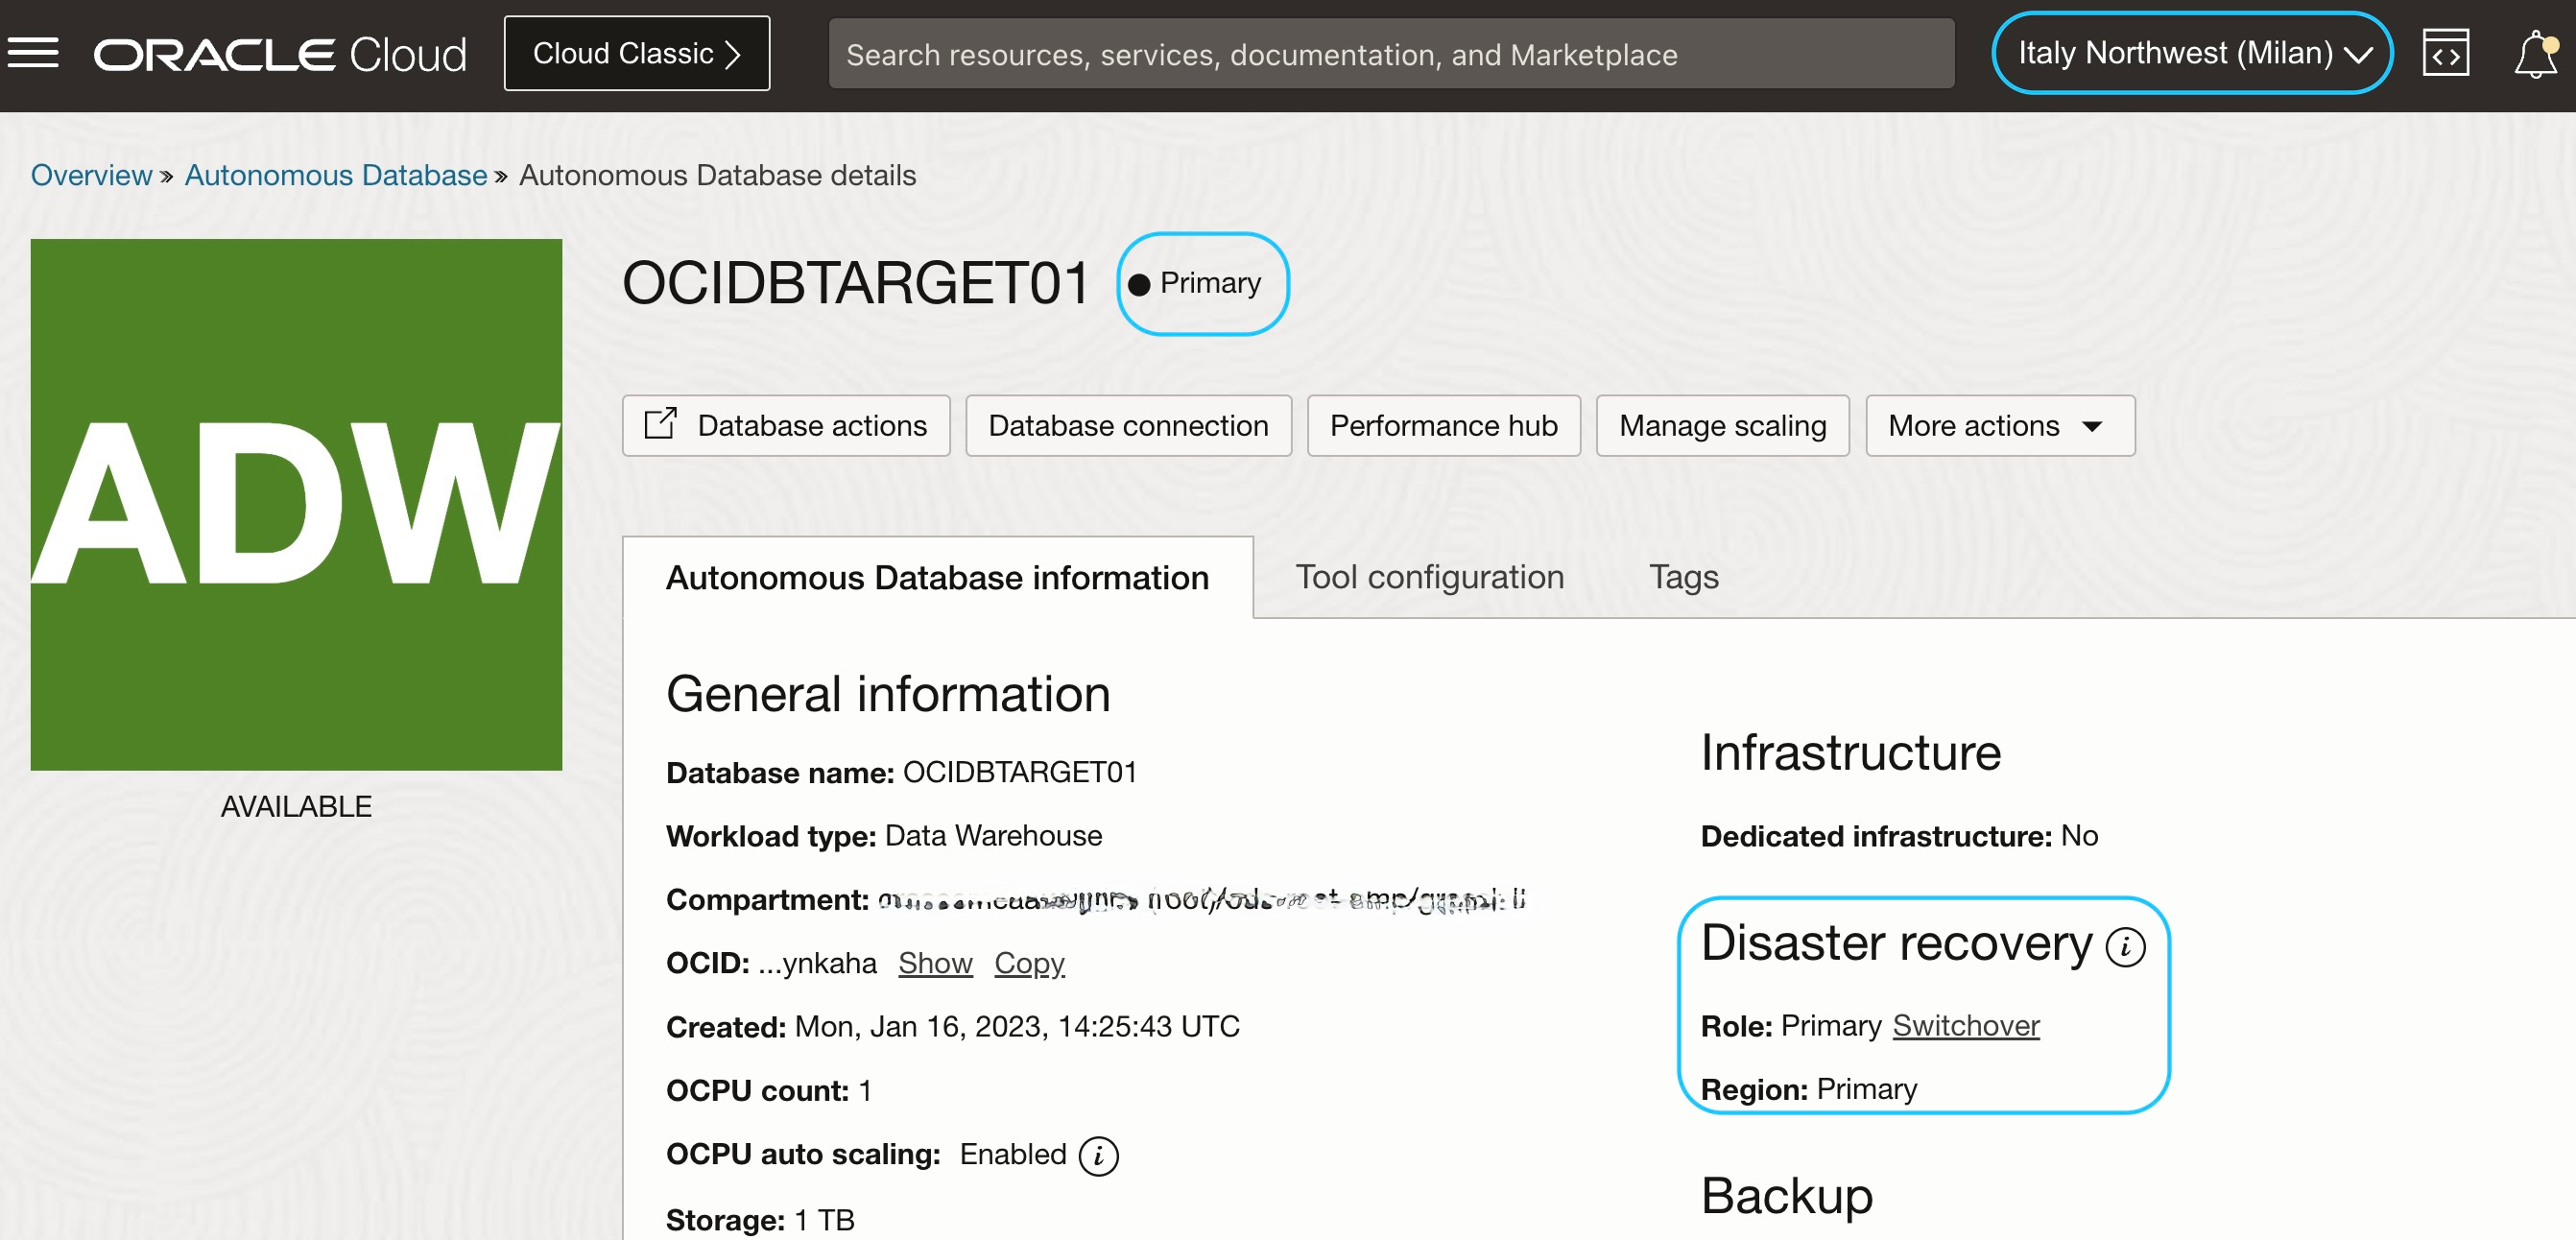This screenshot has height=1240, width=2576.
Task: Click the OCPU auto scaling info icon
Action: [1098, 1156]
